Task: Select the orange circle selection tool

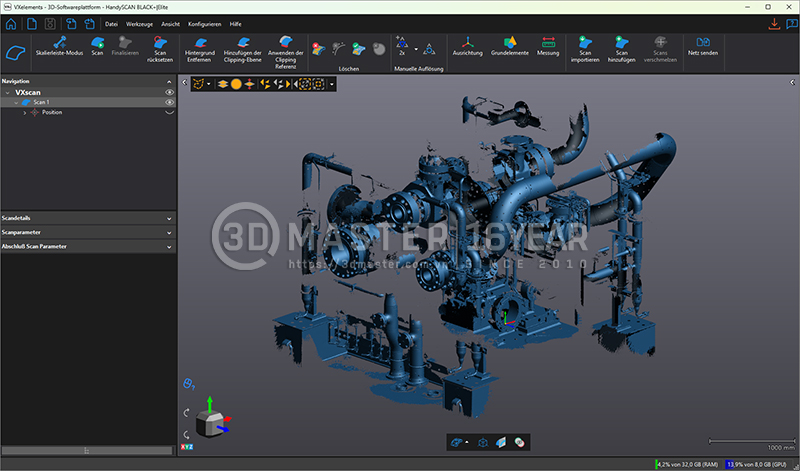Action: pos(236,84)
